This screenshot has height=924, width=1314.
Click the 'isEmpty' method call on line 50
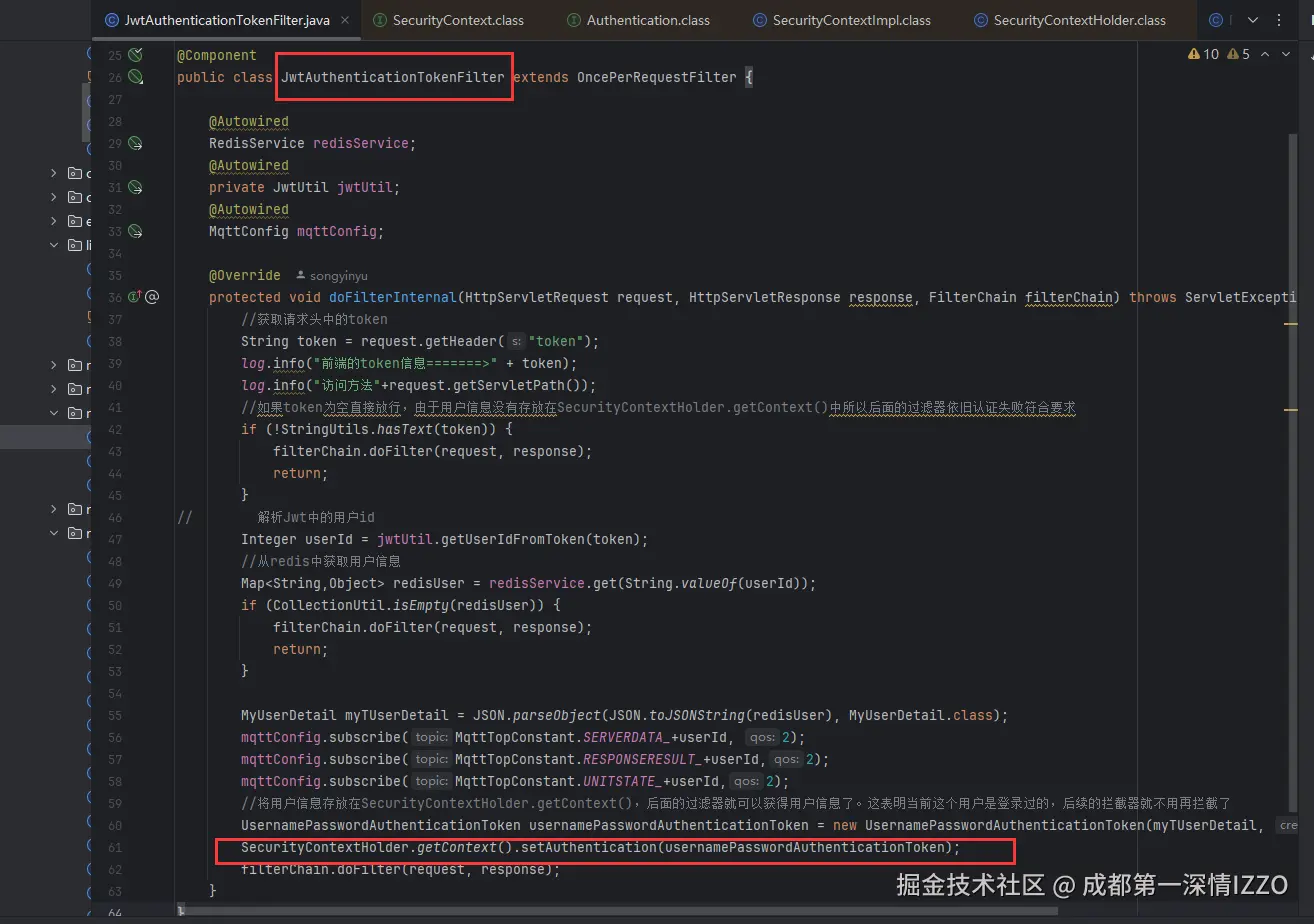(x=420, y=605)
